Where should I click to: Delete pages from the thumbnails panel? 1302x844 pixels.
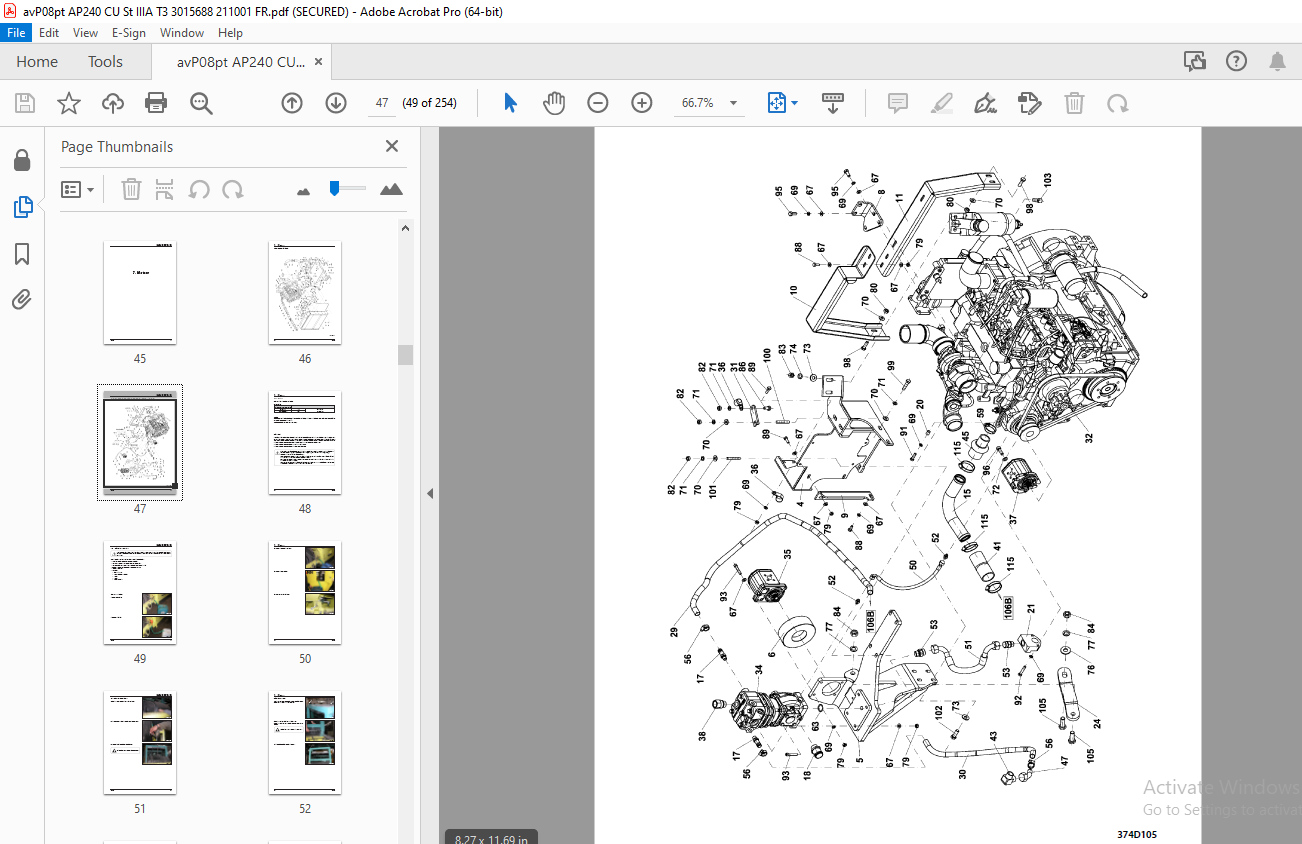pyautogui.click(x=131, y=189)
